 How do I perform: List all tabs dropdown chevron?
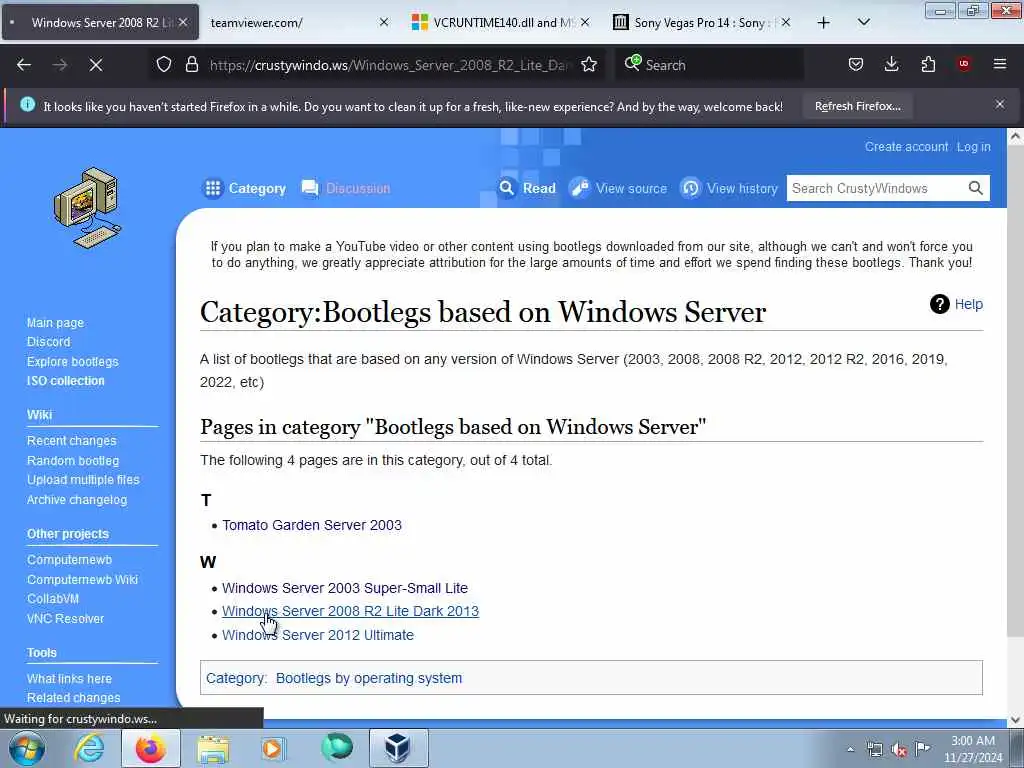pos(863,22)
